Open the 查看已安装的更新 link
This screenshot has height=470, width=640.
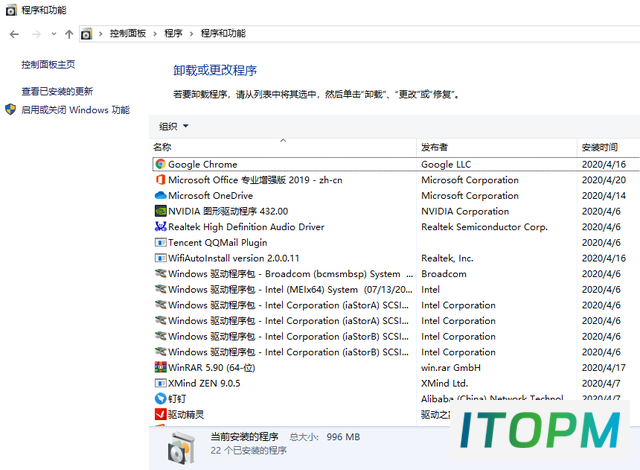pos(57,91)
